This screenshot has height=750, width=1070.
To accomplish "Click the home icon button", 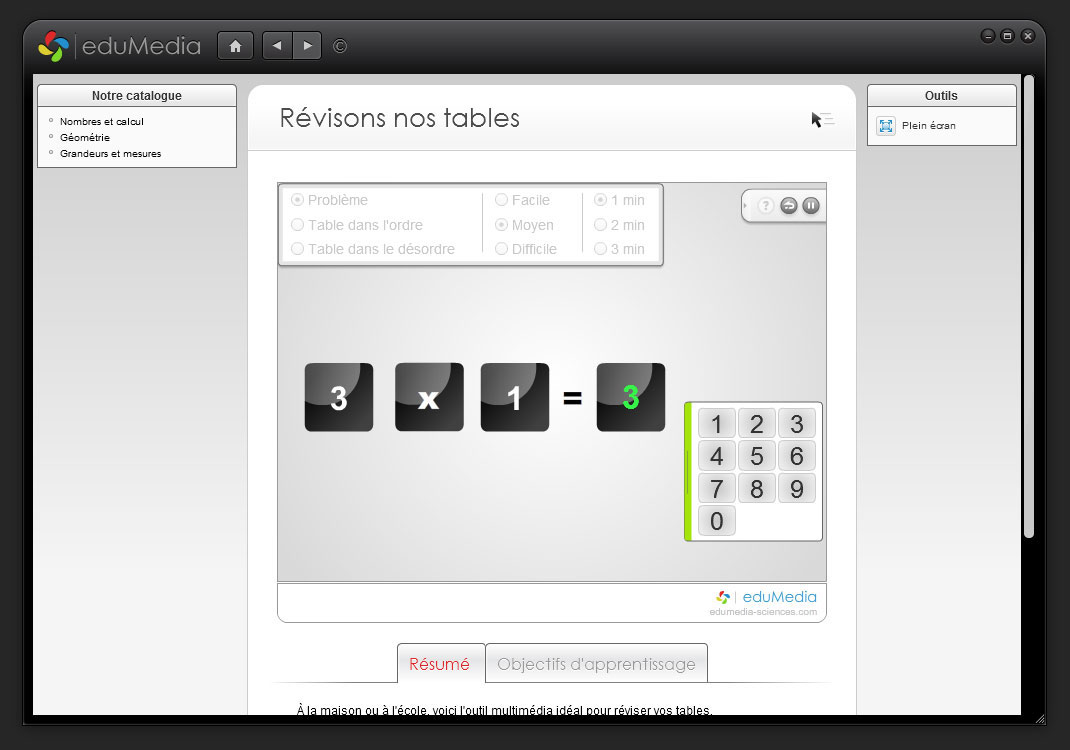I will (x=235, y=46).
